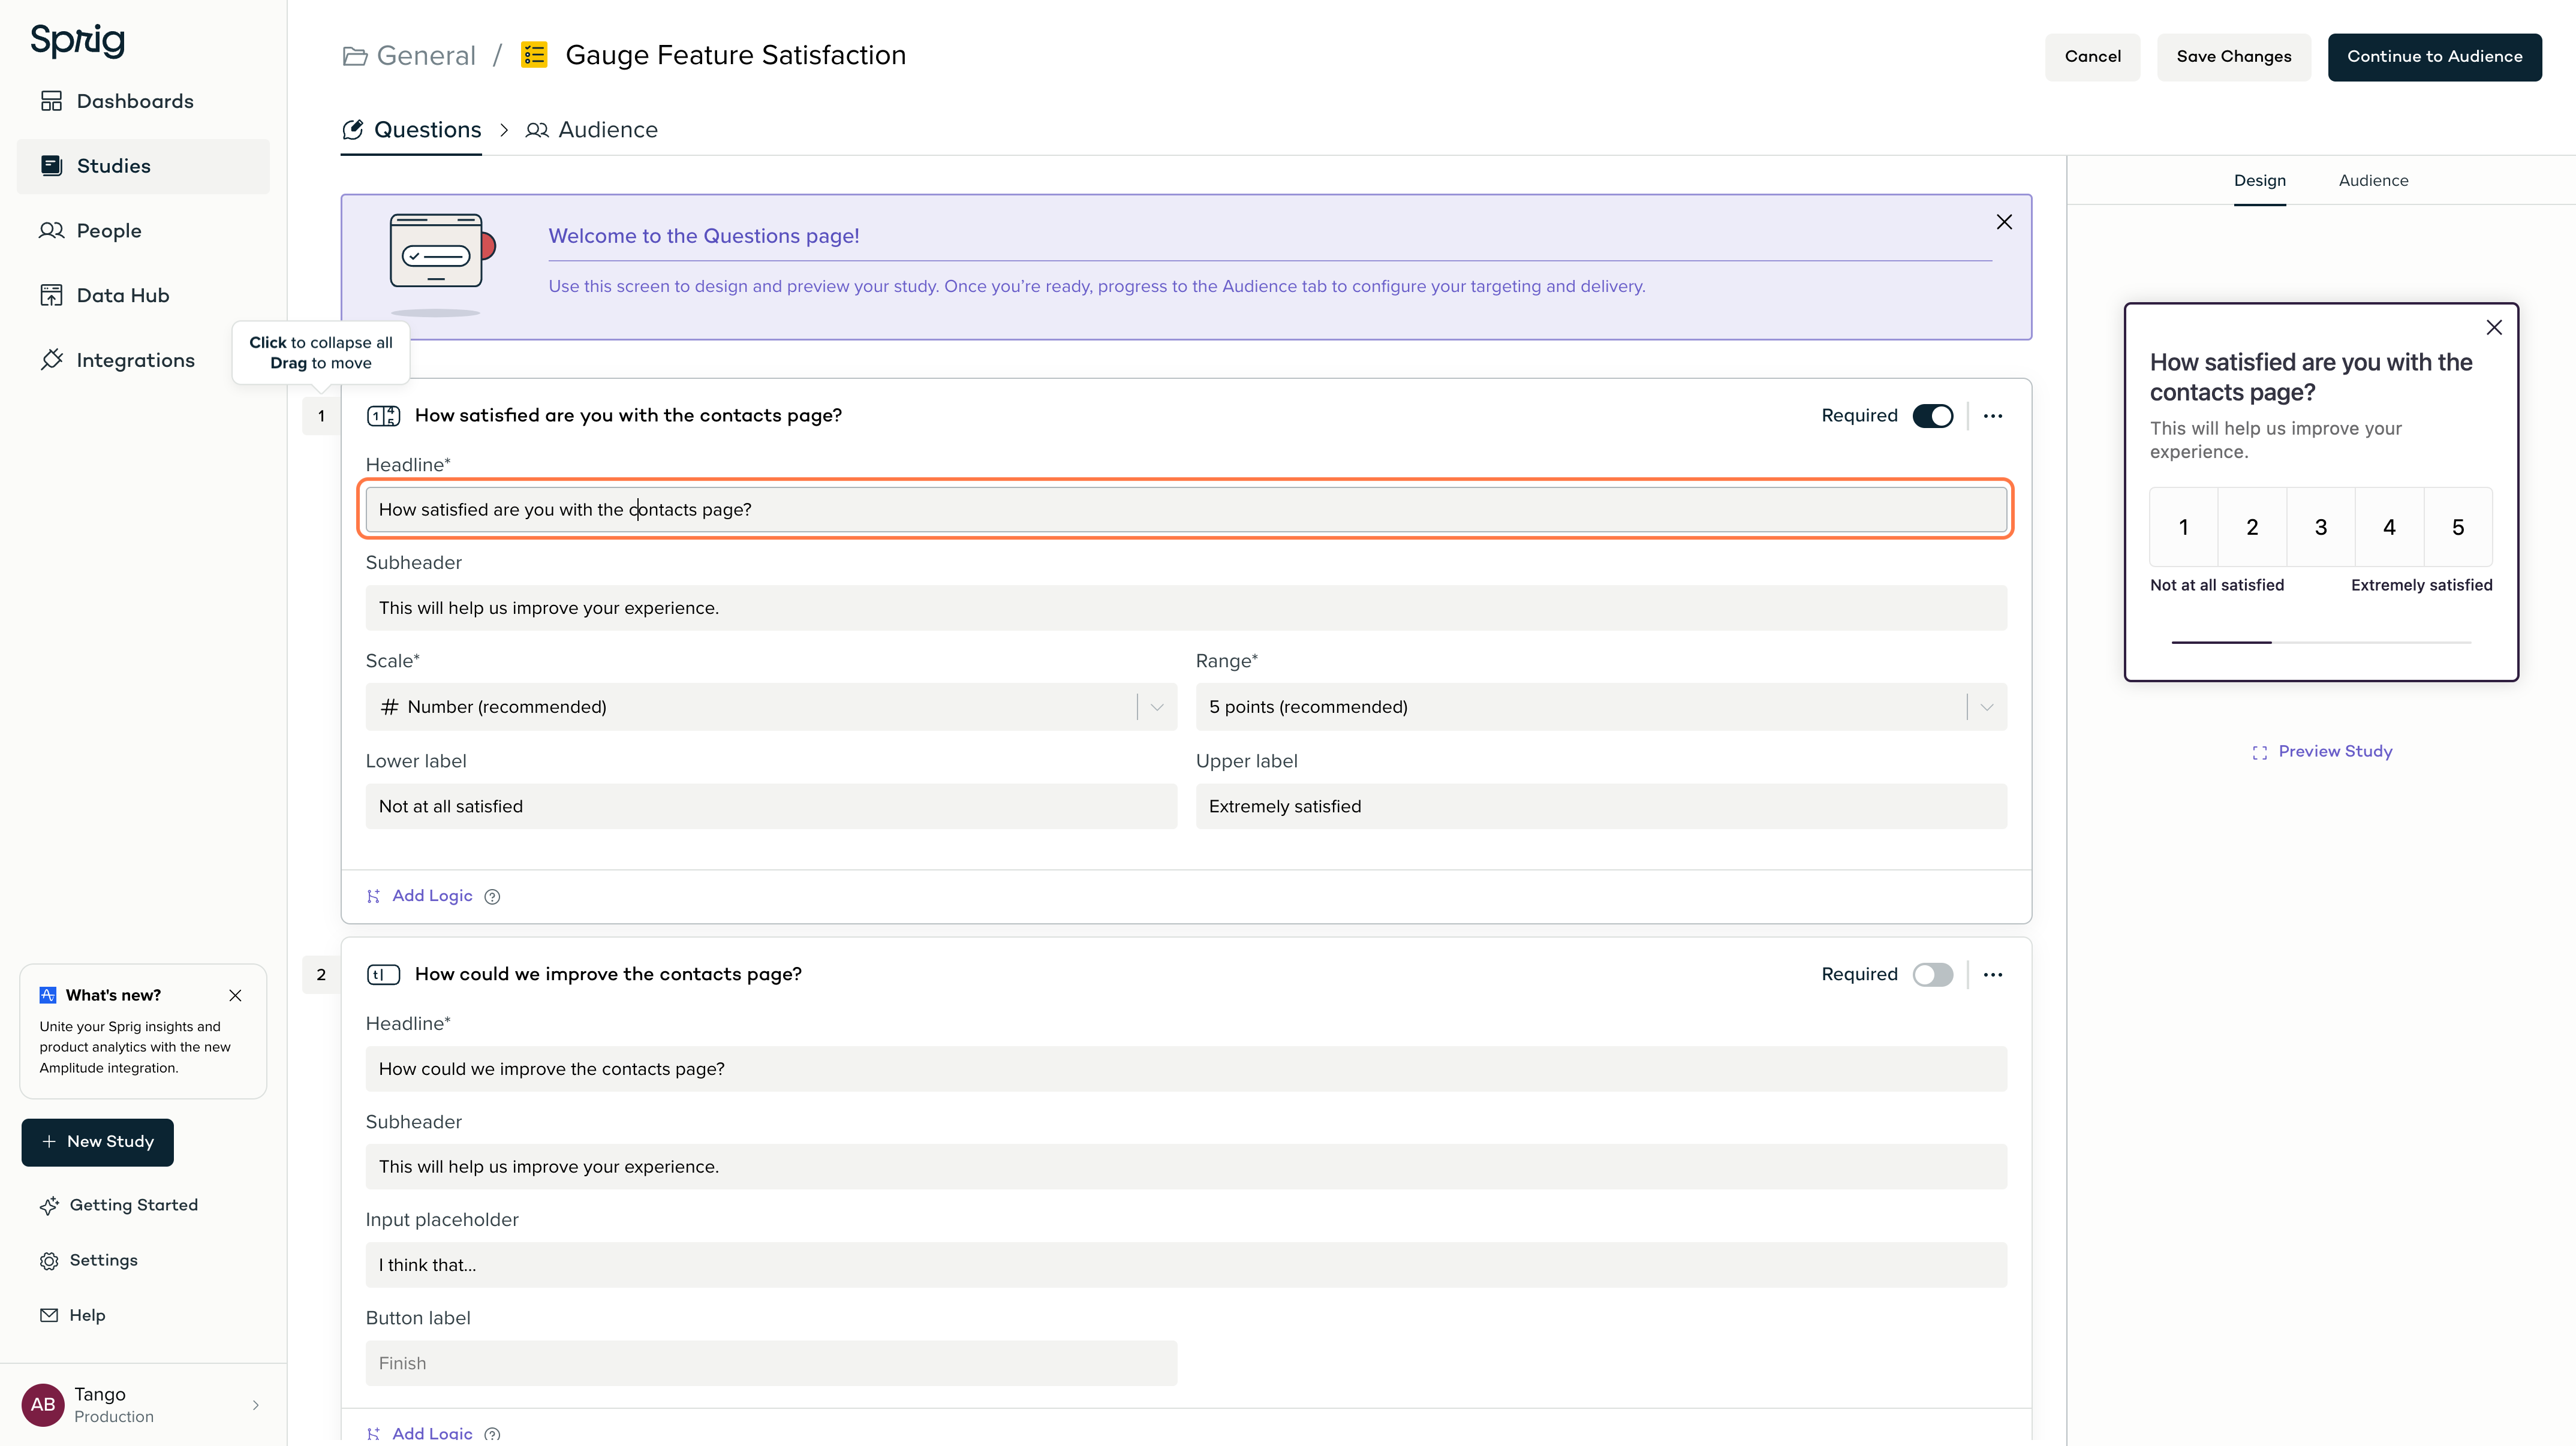Select rating 2 in preview
Viewport: 2576px width, 1446px height.
pyautogui.click(x=2252, y=528)
